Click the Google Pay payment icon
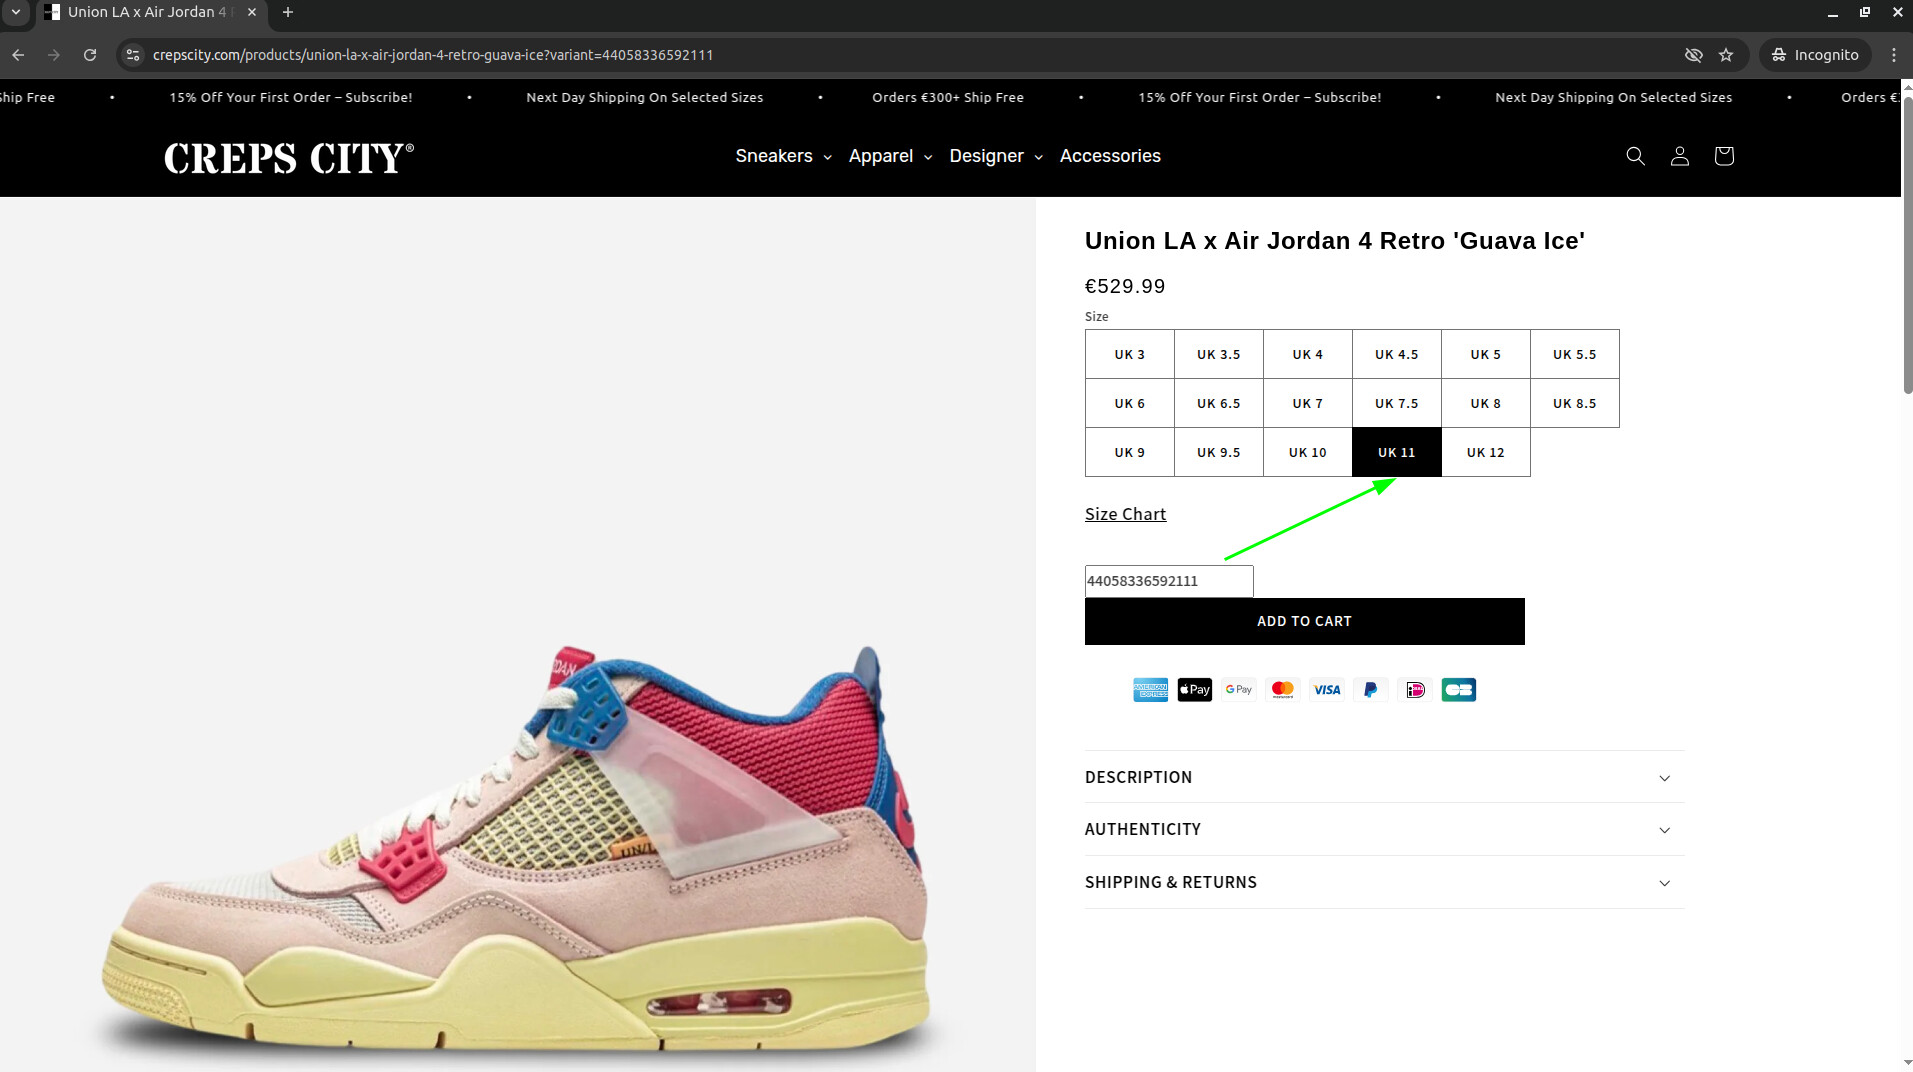This screenshot has width=1913, height=1072. (1238, 690)
